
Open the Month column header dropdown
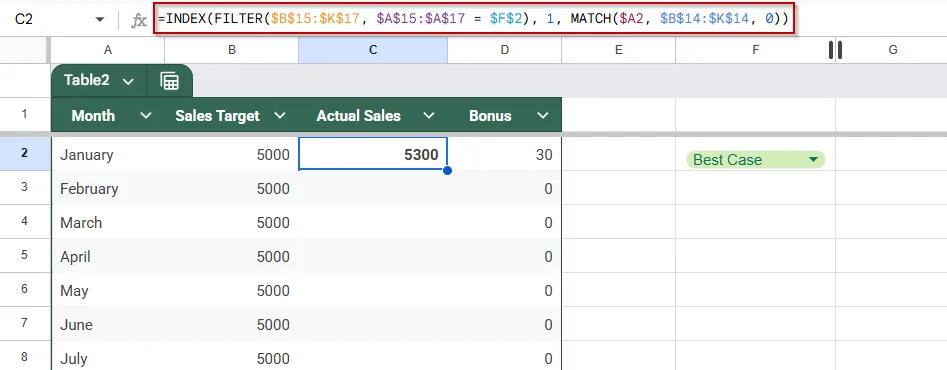(x=146, y=116)
